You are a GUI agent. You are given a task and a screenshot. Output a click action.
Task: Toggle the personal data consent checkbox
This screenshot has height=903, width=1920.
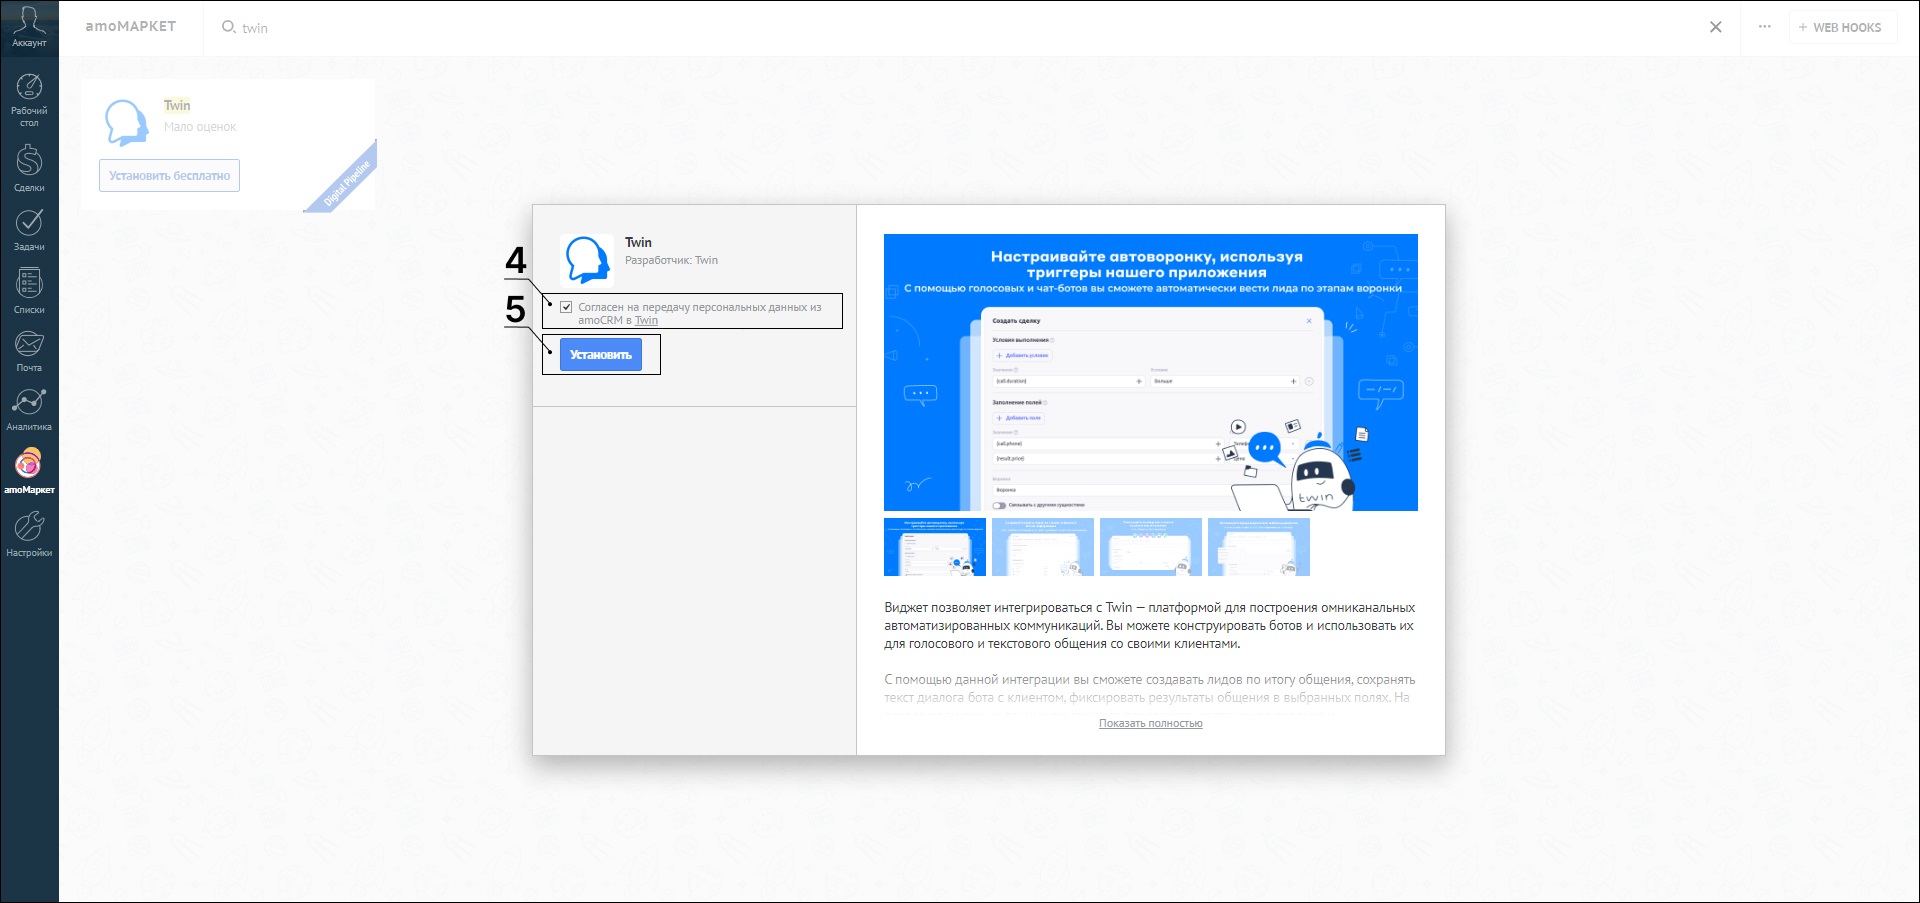(x=567, y=307)
